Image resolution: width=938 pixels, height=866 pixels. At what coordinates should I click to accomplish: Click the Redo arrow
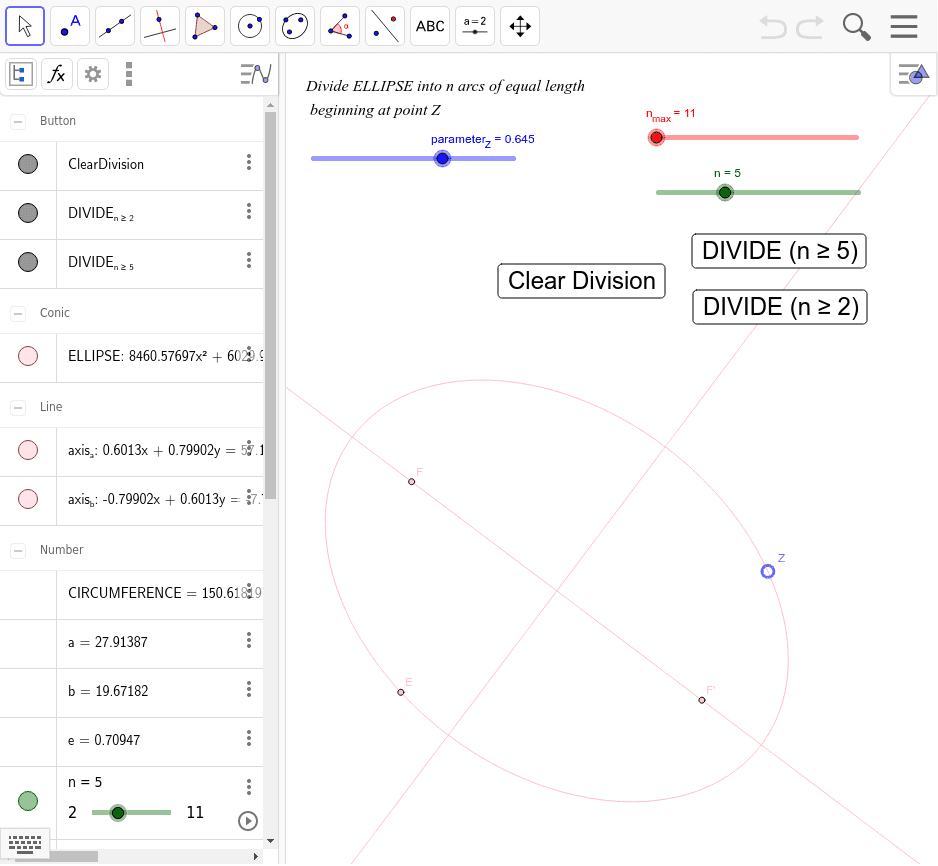[810, 27]
